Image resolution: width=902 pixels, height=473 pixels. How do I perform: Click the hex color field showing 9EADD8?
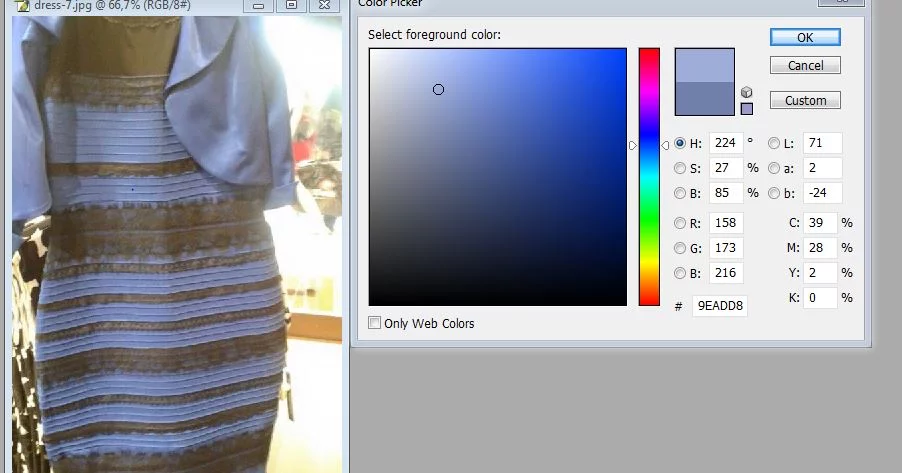tap(719, 305)
